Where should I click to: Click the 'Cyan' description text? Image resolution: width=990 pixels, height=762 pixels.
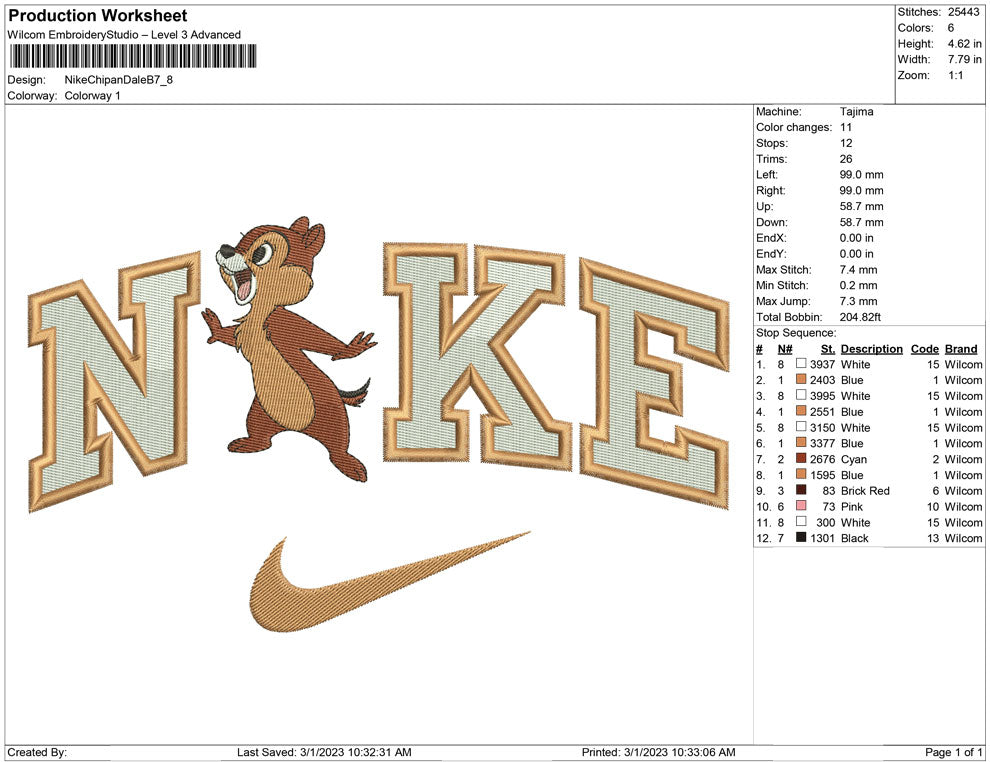[854, 459]
